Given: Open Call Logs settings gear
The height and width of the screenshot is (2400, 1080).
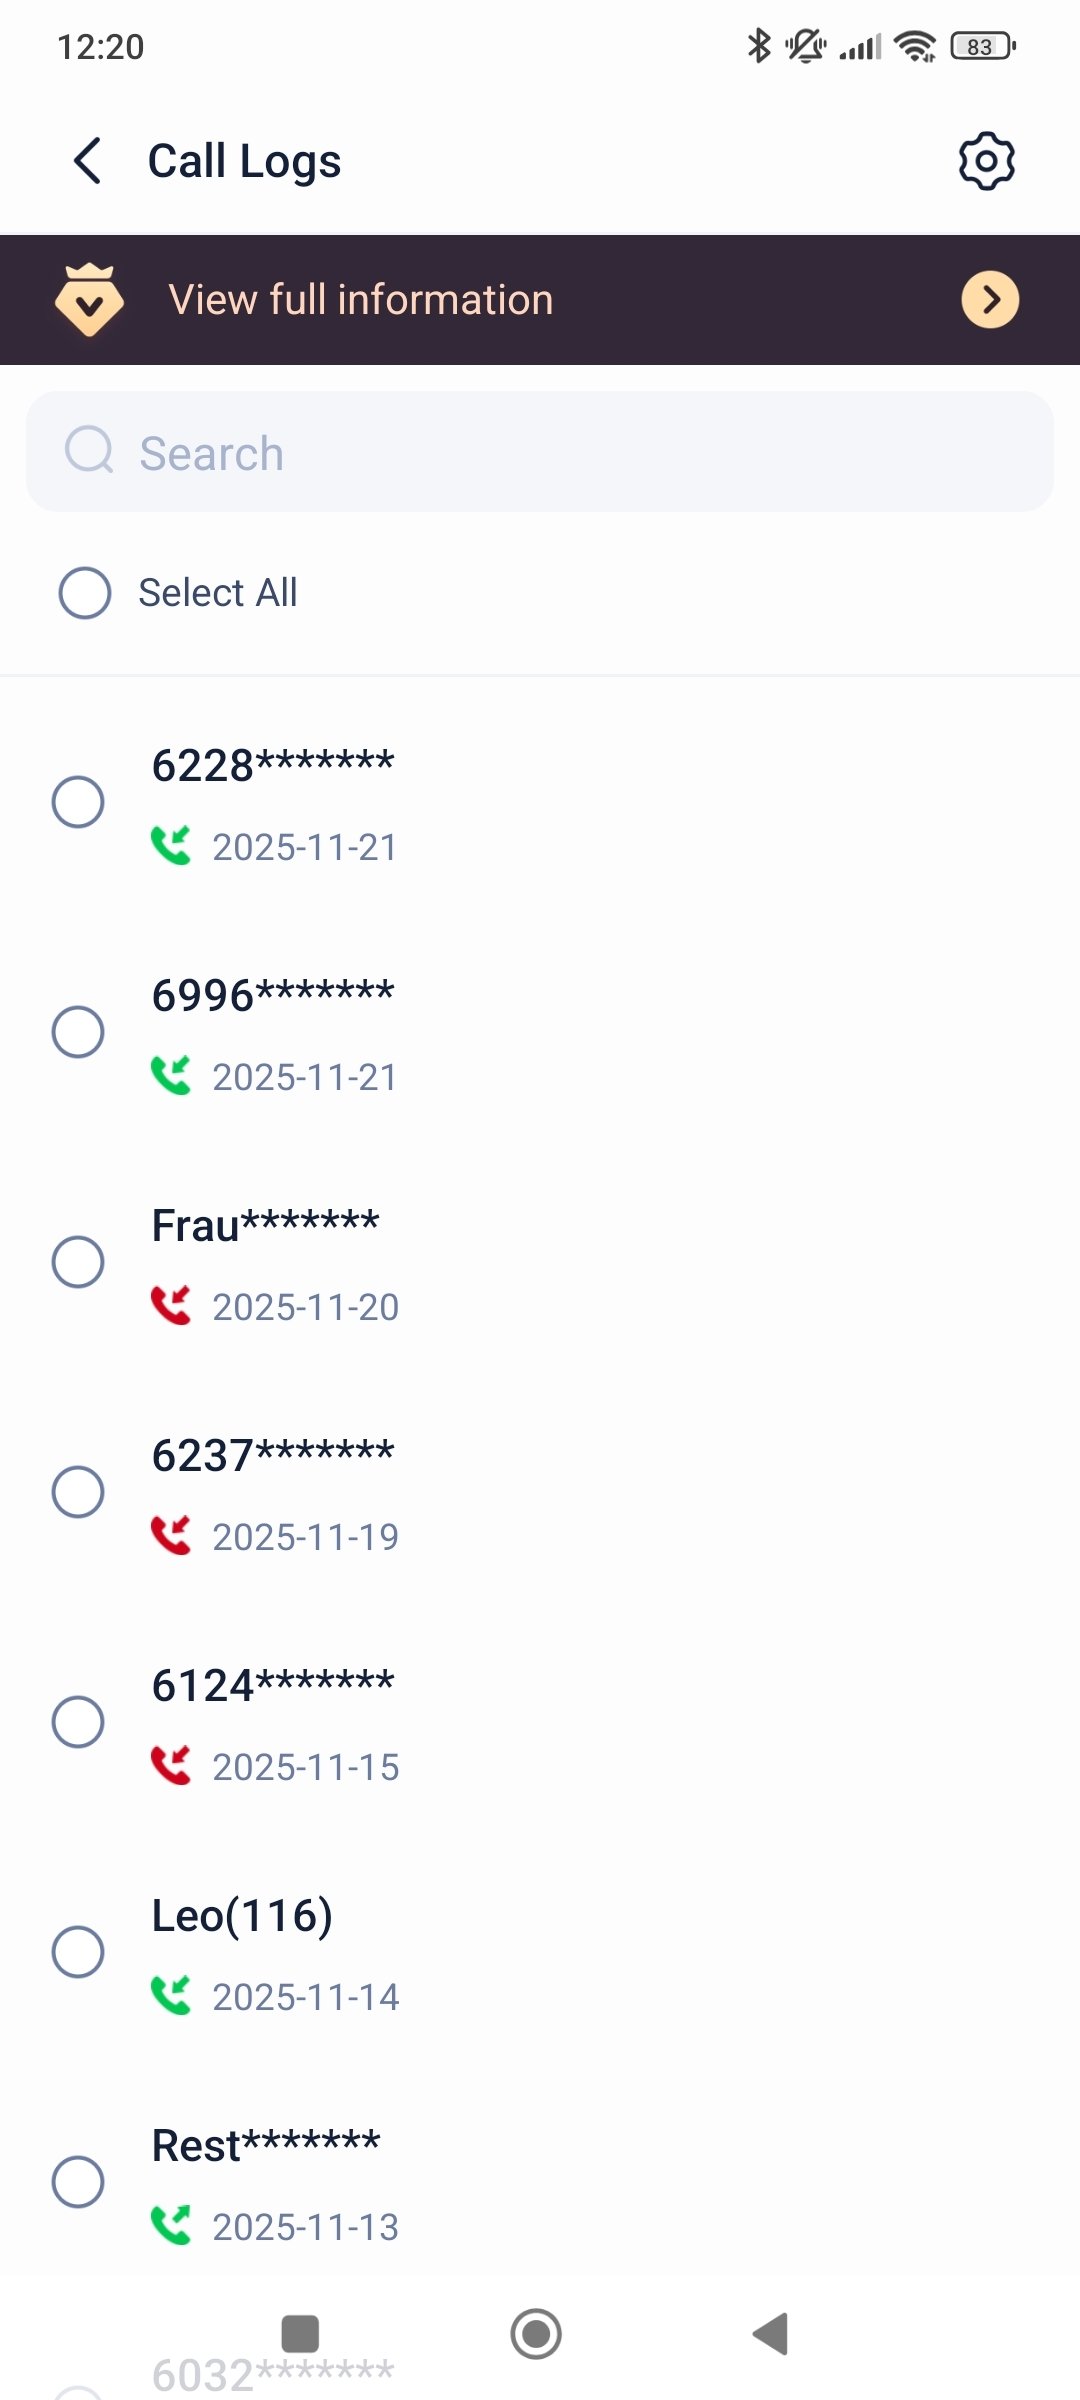Looking at the screenshot, I should tap(986, 161).
